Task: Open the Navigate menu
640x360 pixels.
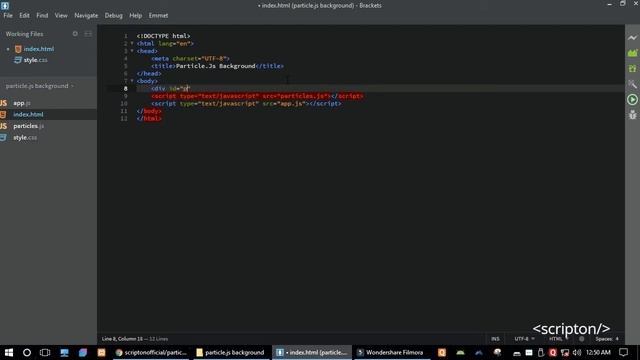Action: coord(86,16)
